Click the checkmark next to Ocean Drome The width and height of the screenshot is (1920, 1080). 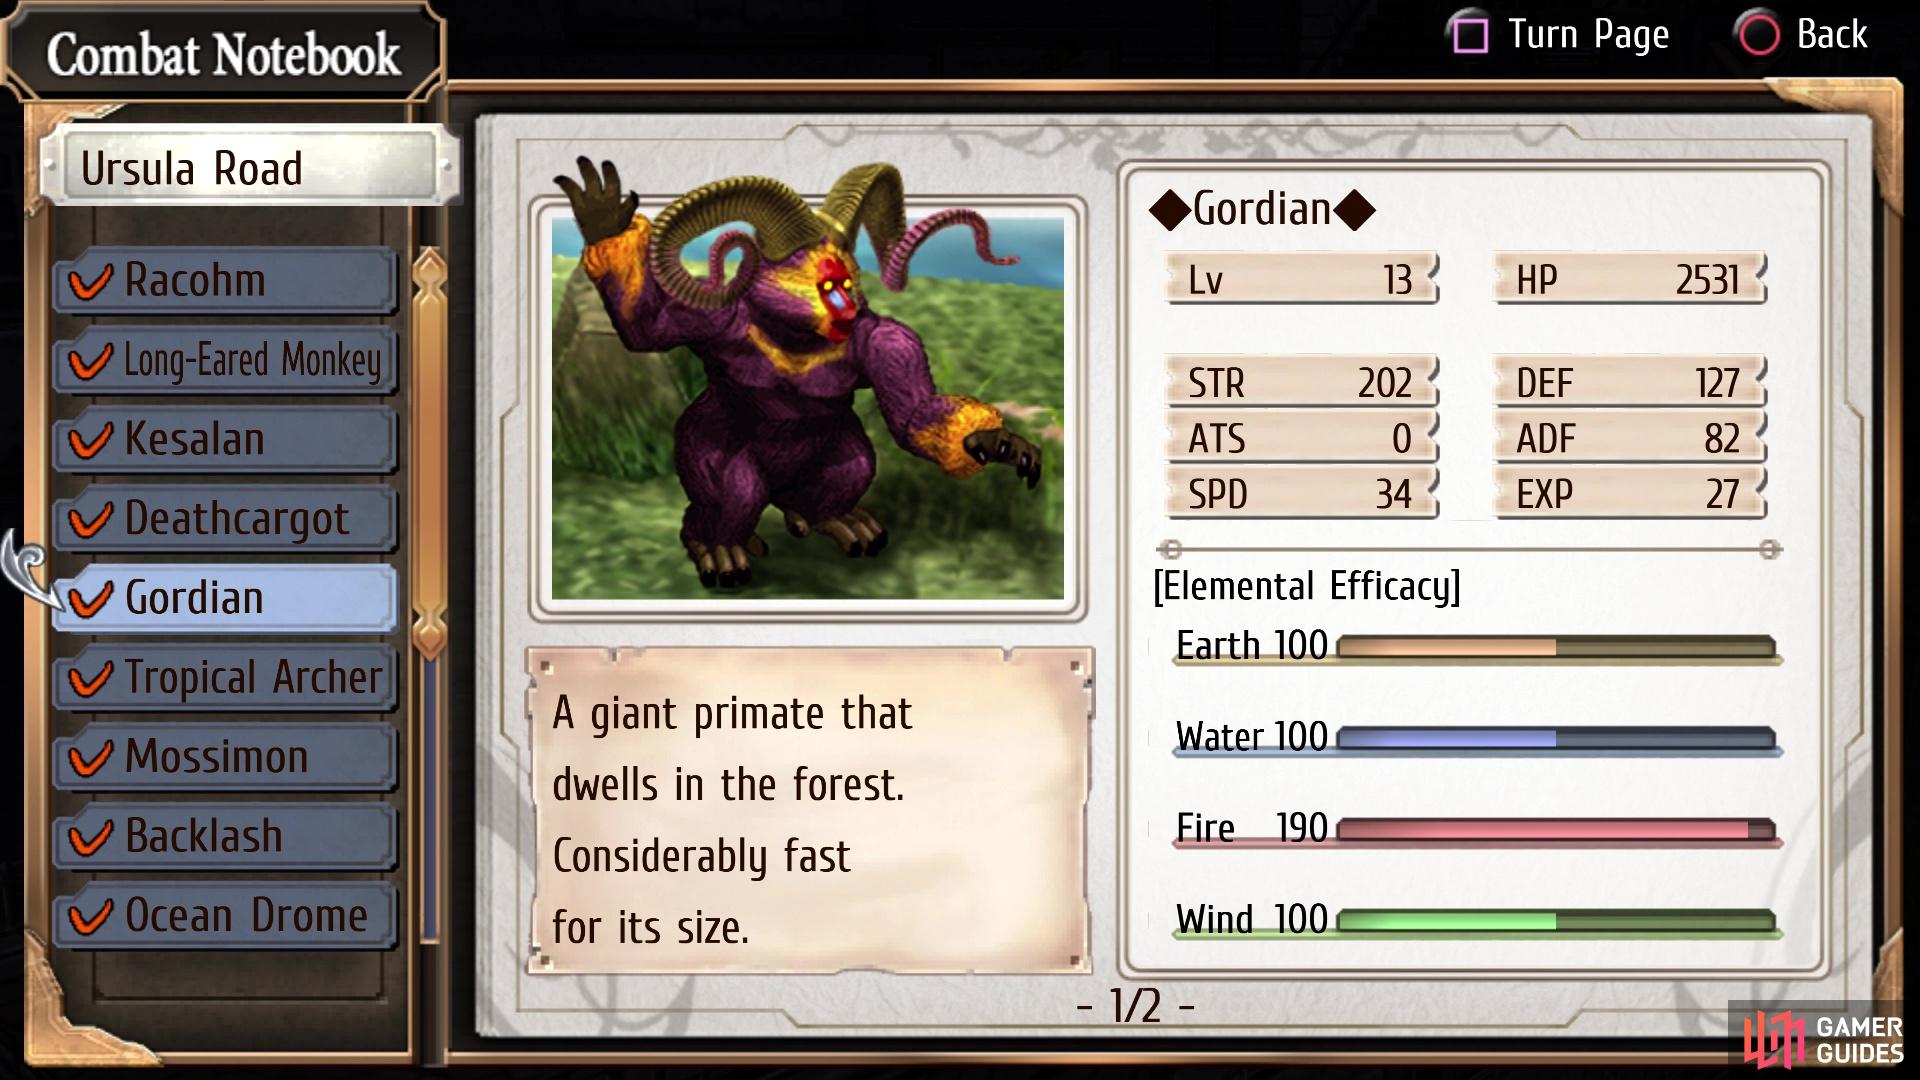click(90, 916)
